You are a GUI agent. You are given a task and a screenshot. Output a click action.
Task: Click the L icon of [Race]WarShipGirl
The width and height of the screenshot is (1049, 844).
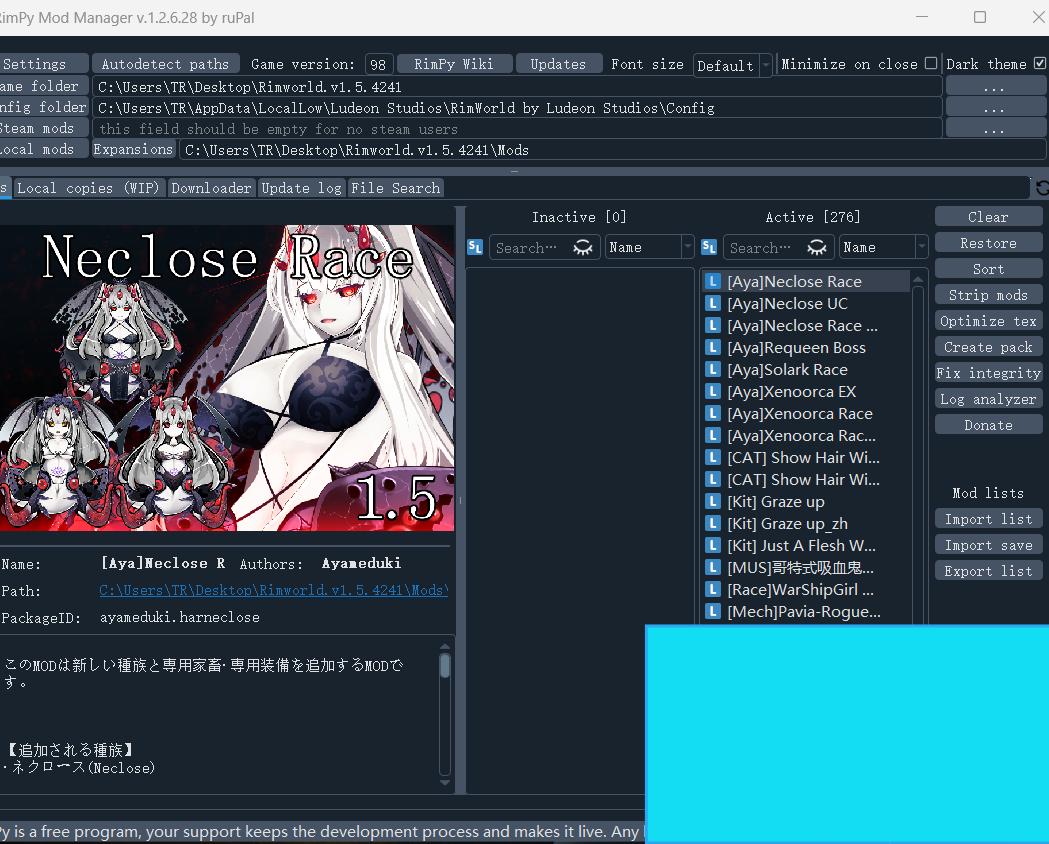click(x=713, y=590)
